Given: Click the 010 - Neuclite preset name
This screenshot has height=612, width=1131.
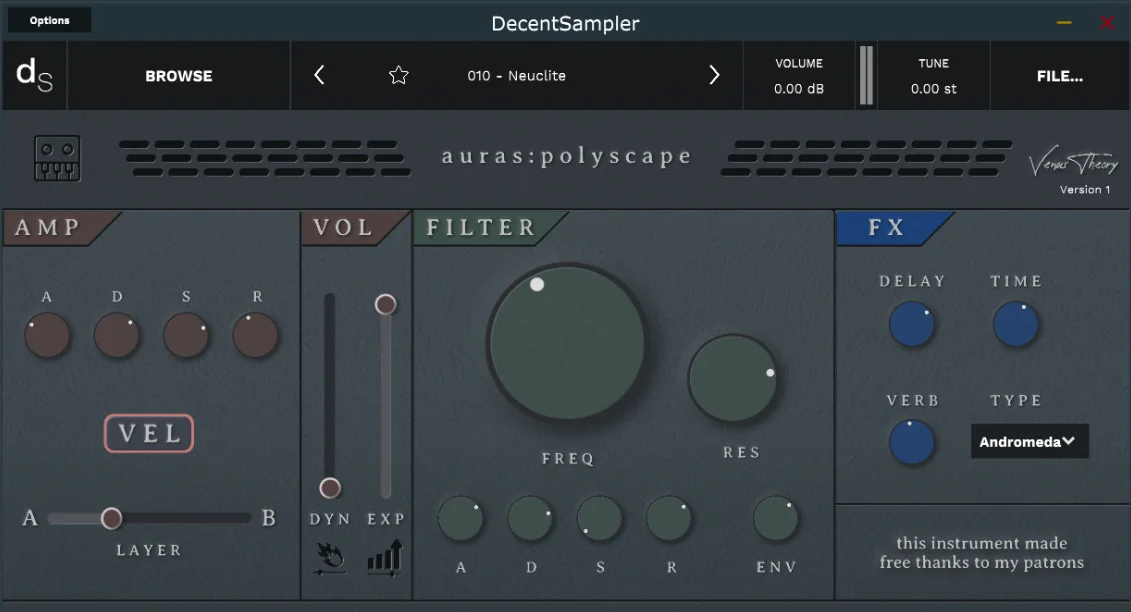Looking at the screenshot, I should (x=516, y=76).
